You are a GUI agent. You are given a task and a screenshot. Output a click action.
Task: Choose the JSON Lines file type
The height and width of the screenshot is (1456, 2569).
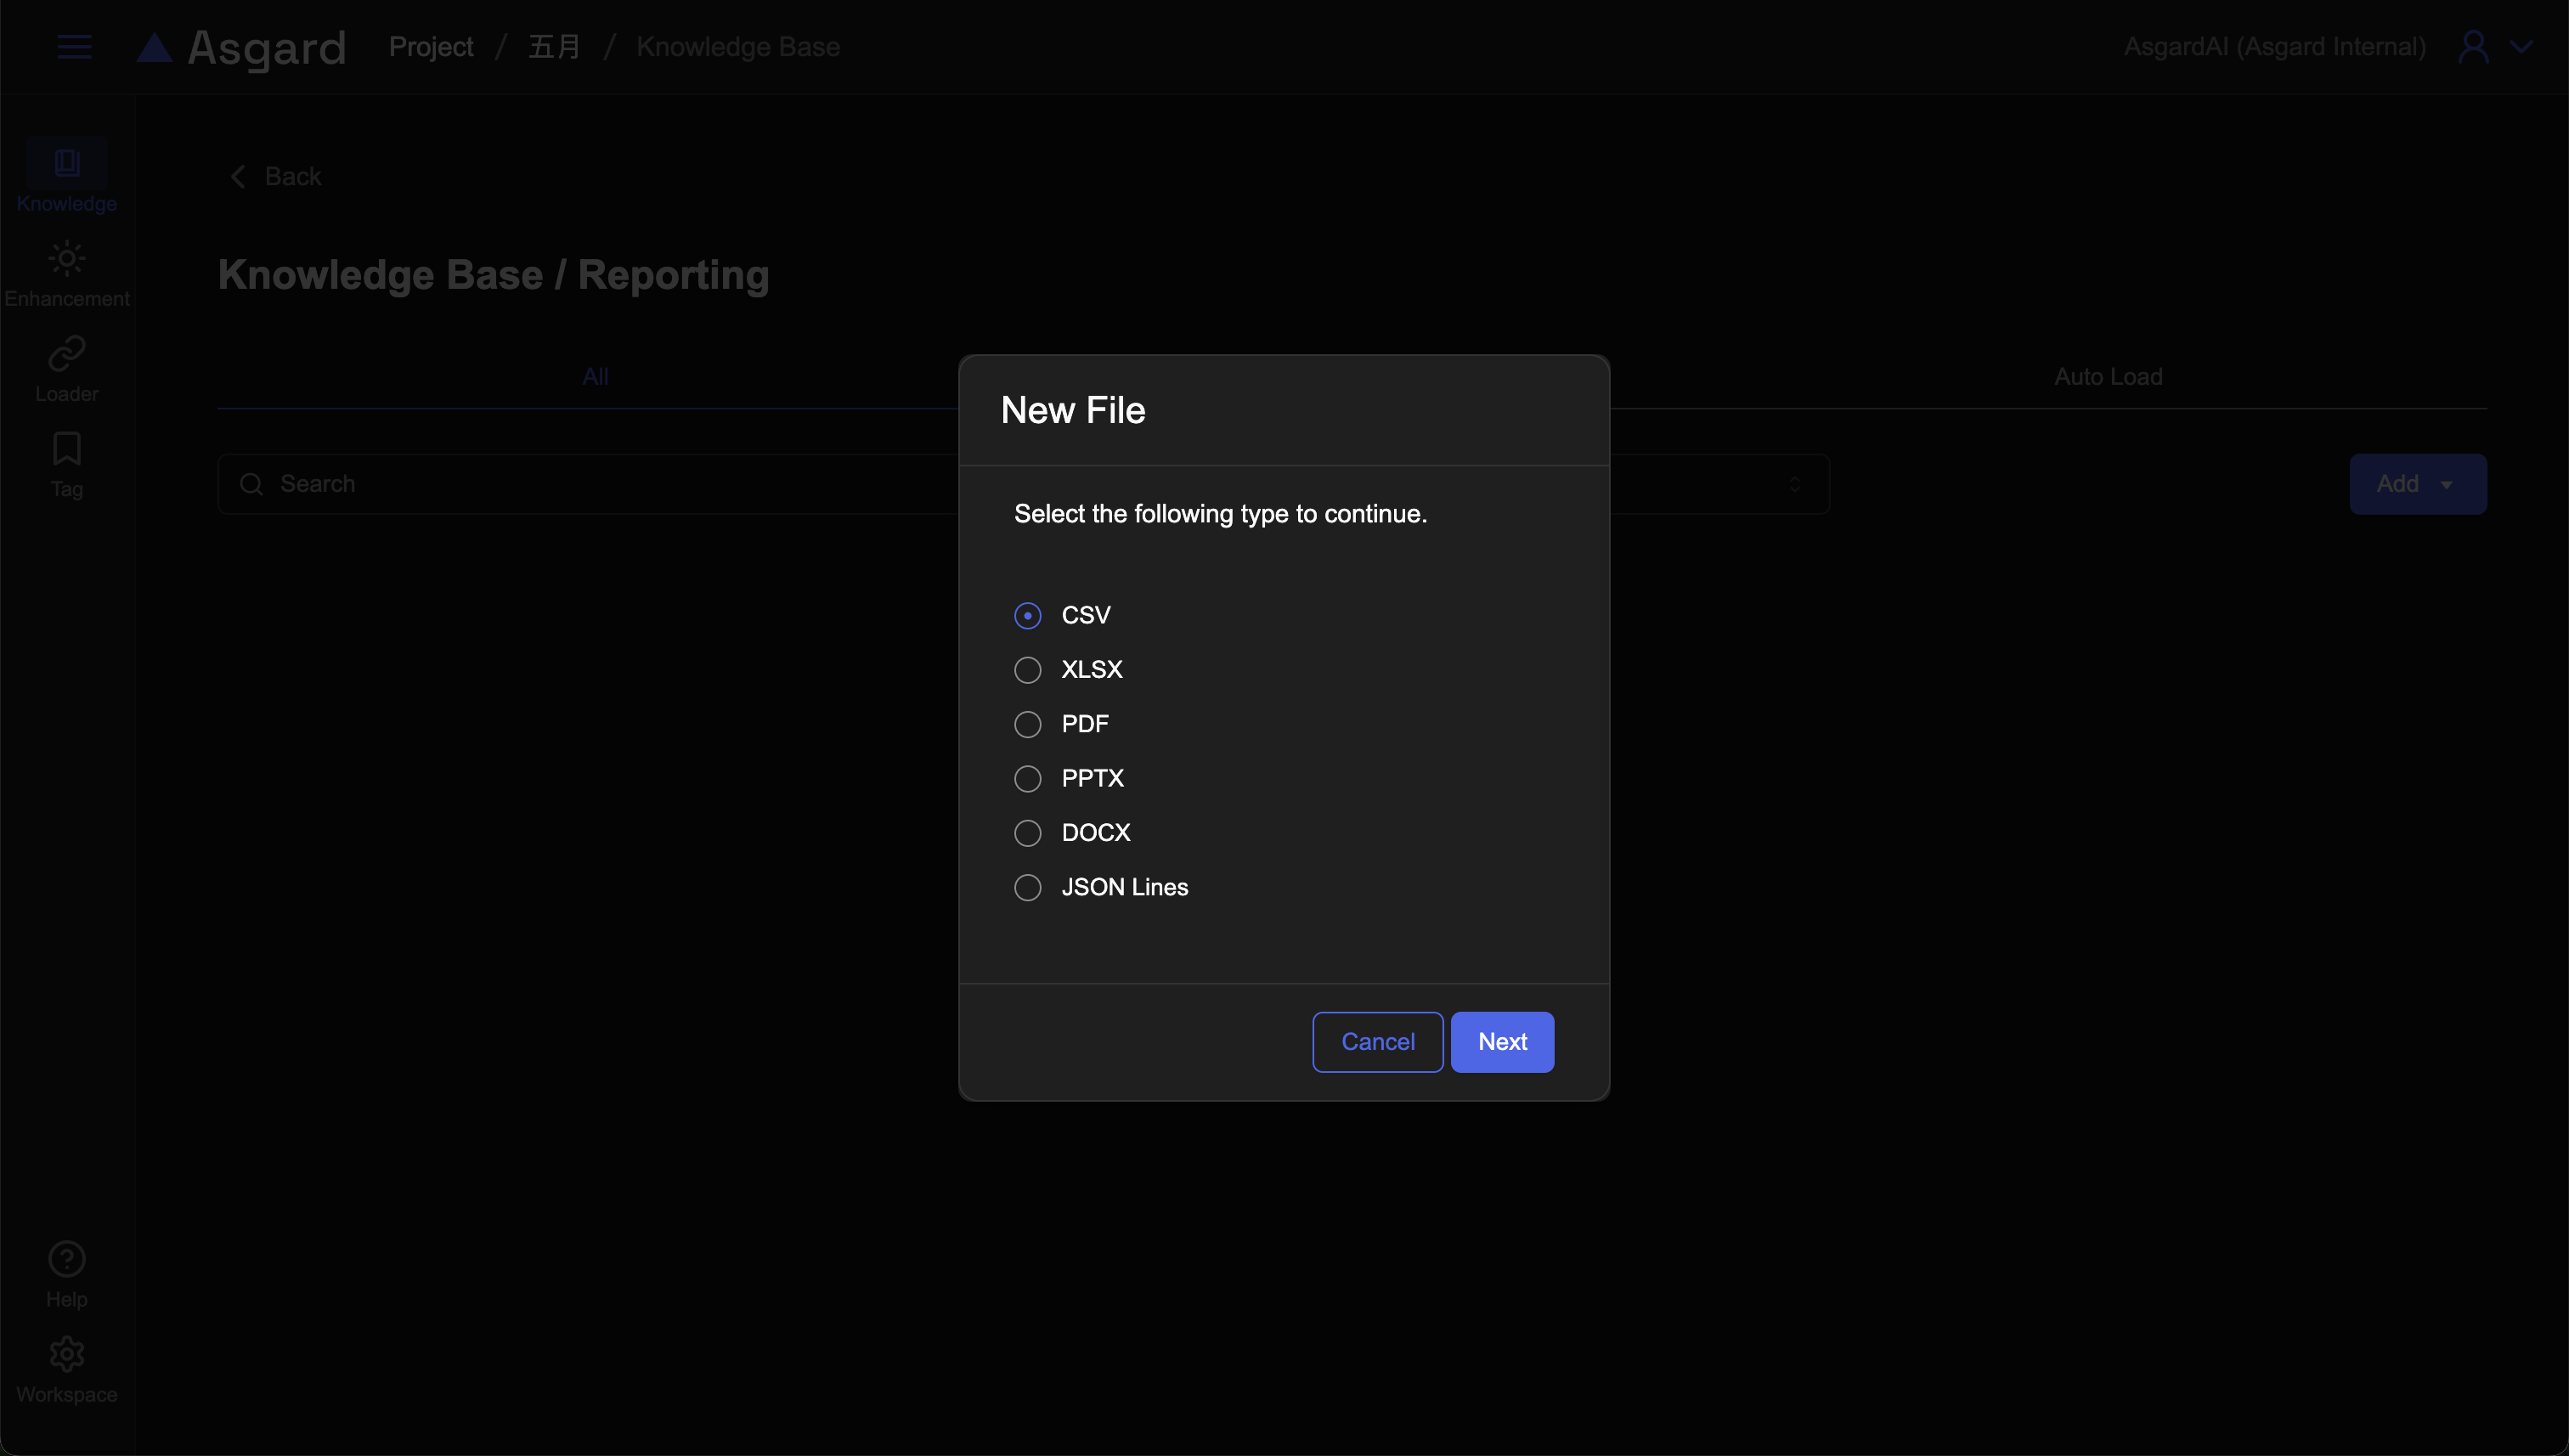click(1027, 888)
